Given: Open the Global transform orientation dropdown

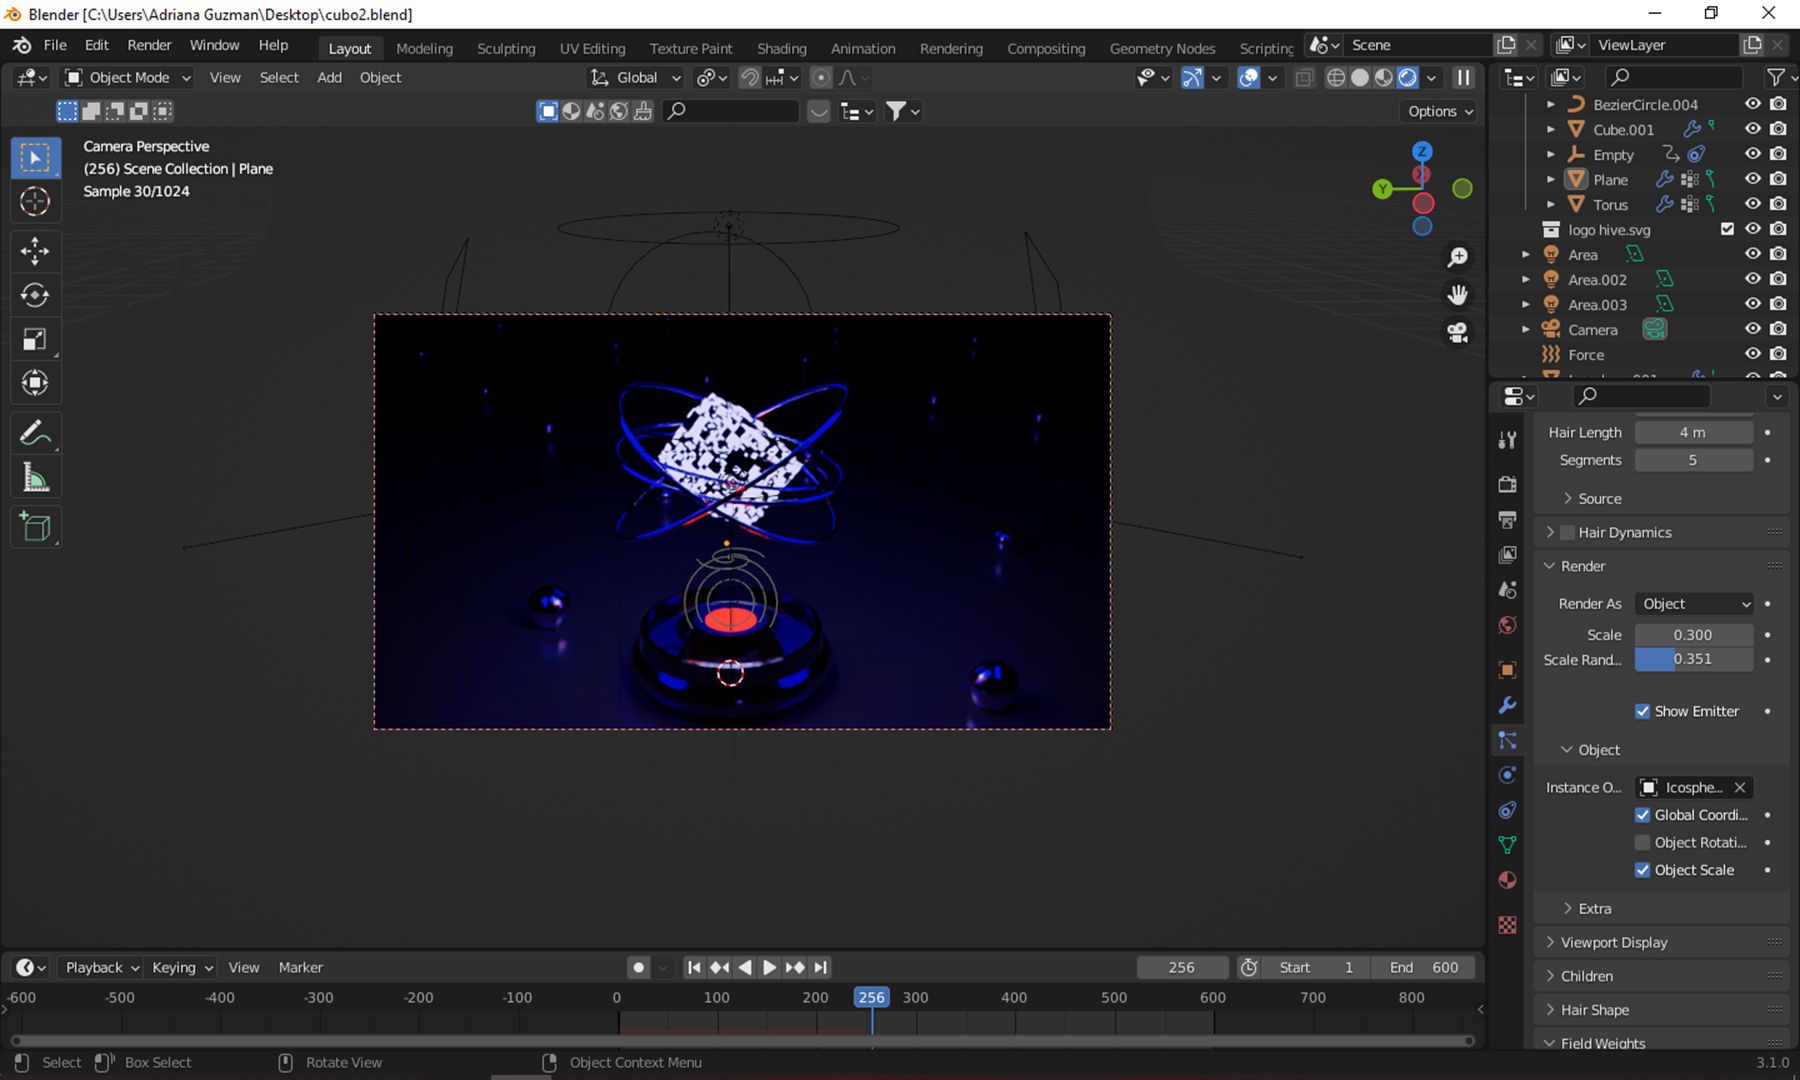Looking at the screenshot, I should (636, 77).
